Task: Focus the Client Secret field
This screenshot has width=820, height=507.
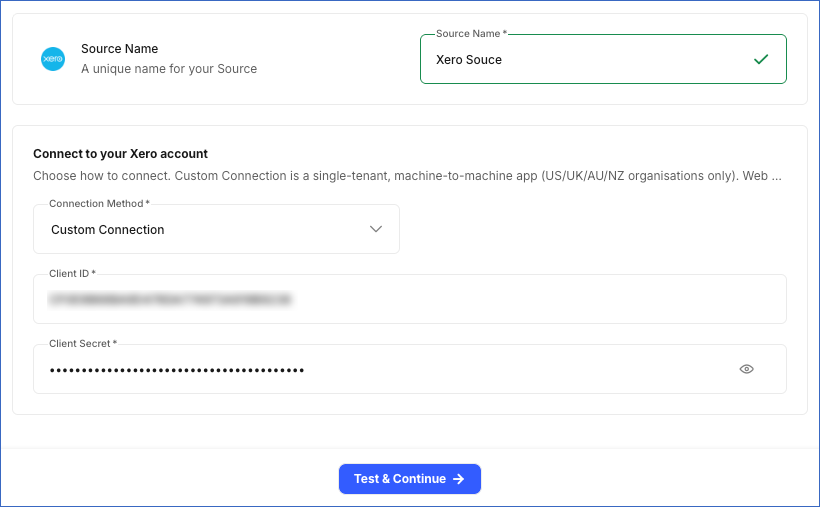Action: pyautogui.click(x=409, y=369)
